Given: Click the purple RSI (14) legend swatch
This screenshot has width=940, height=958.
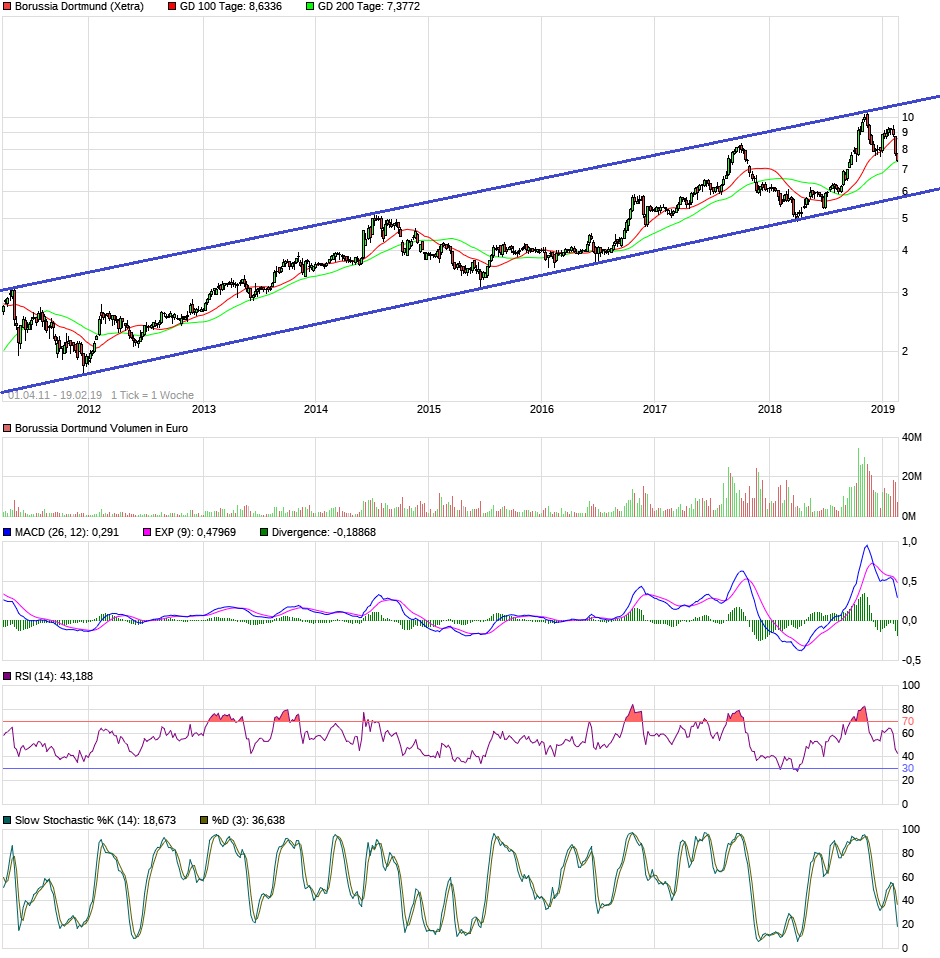Looking at the screenshot, I should tap(7, 676).
